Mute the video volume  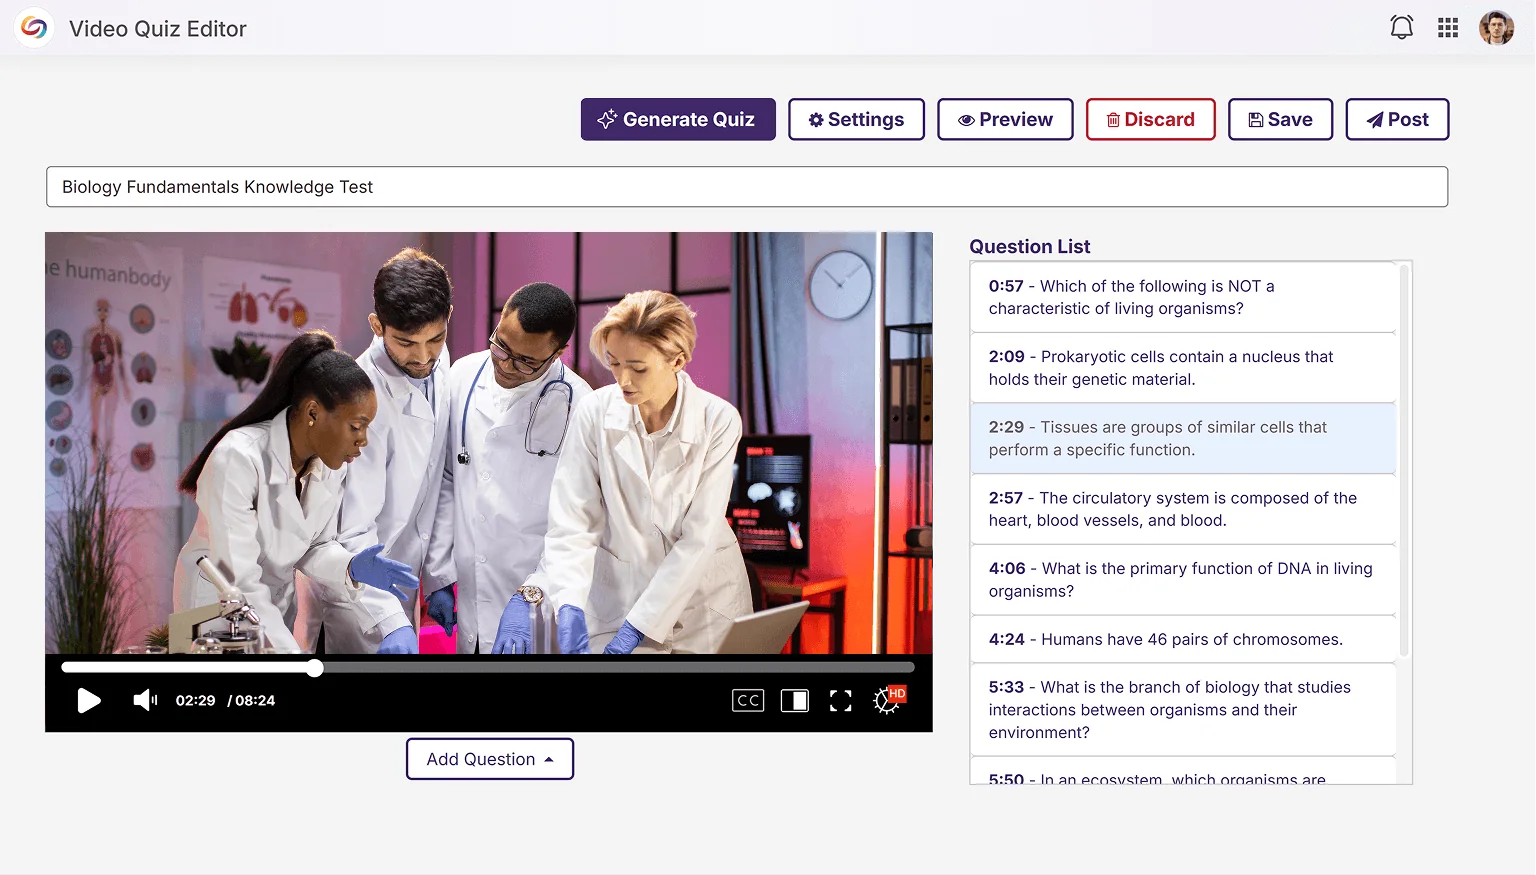[x=145, y=700]
